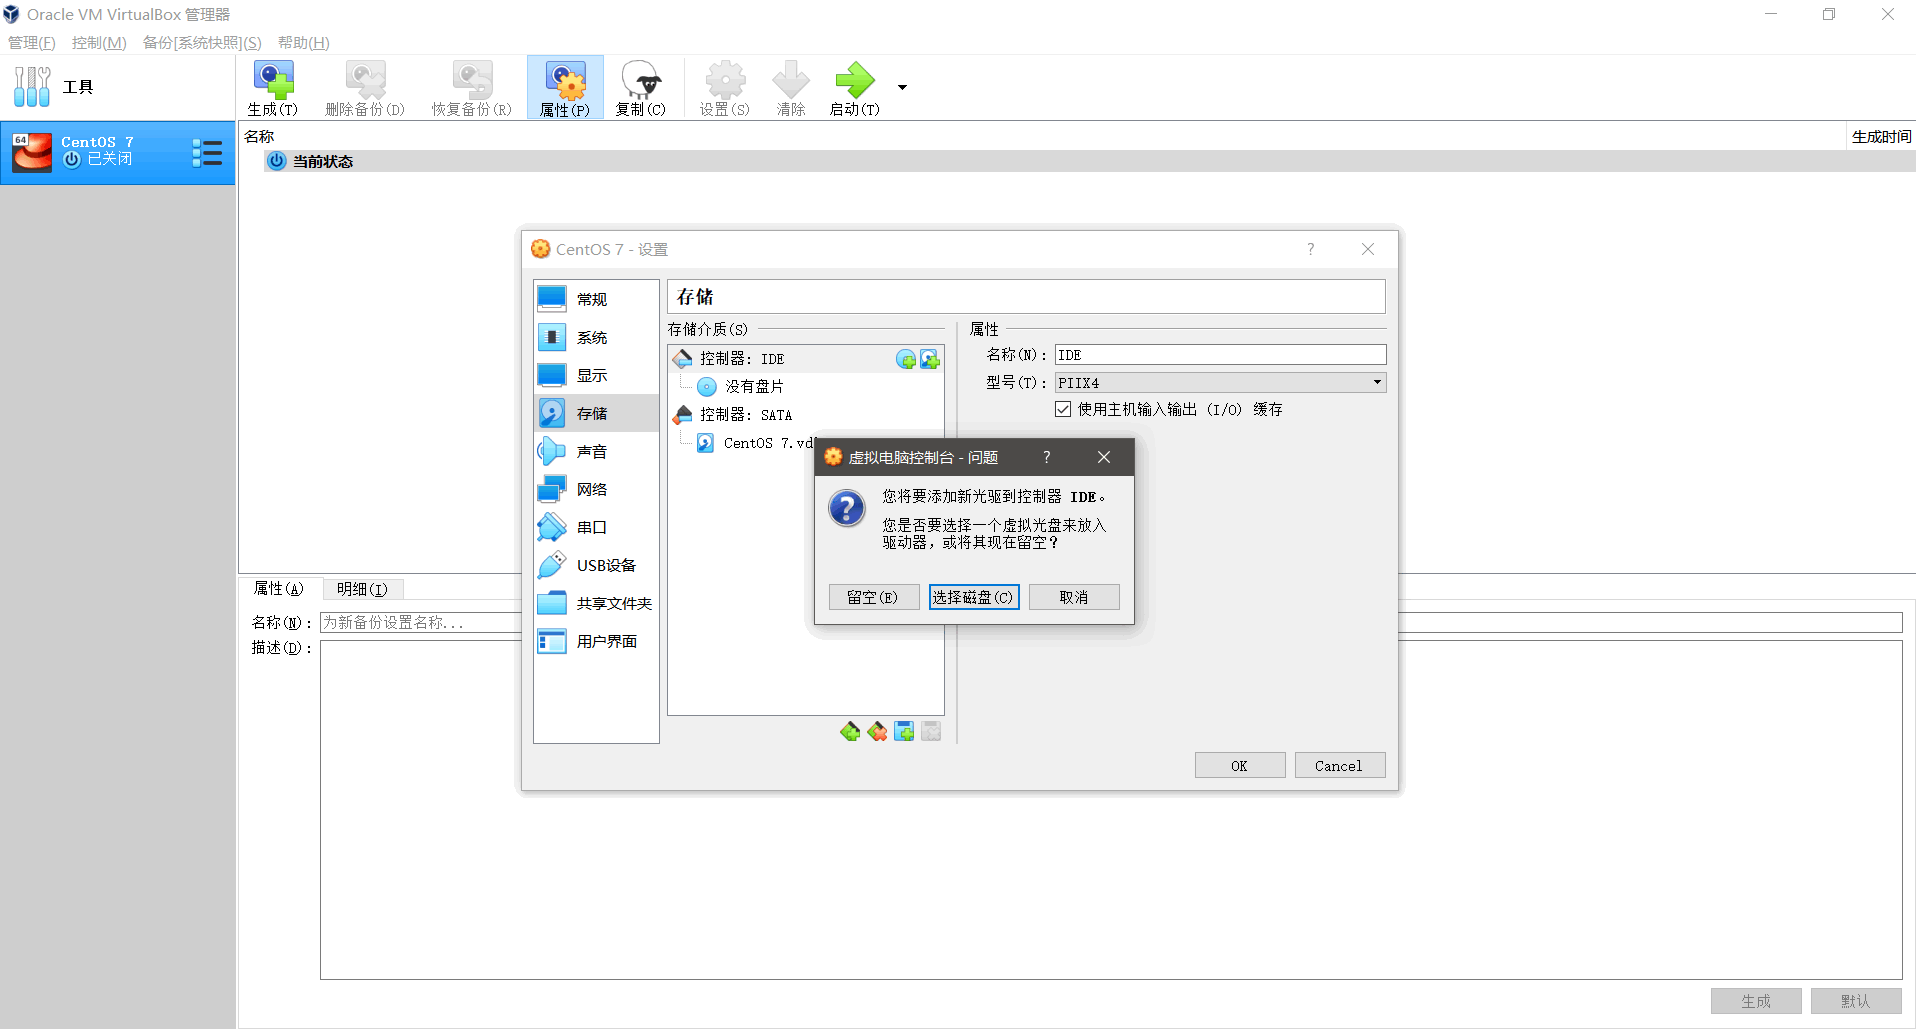1916x1029 pixels.
Task: Select the 控制器: SATA tree row
Action: [x=805, y=414]
